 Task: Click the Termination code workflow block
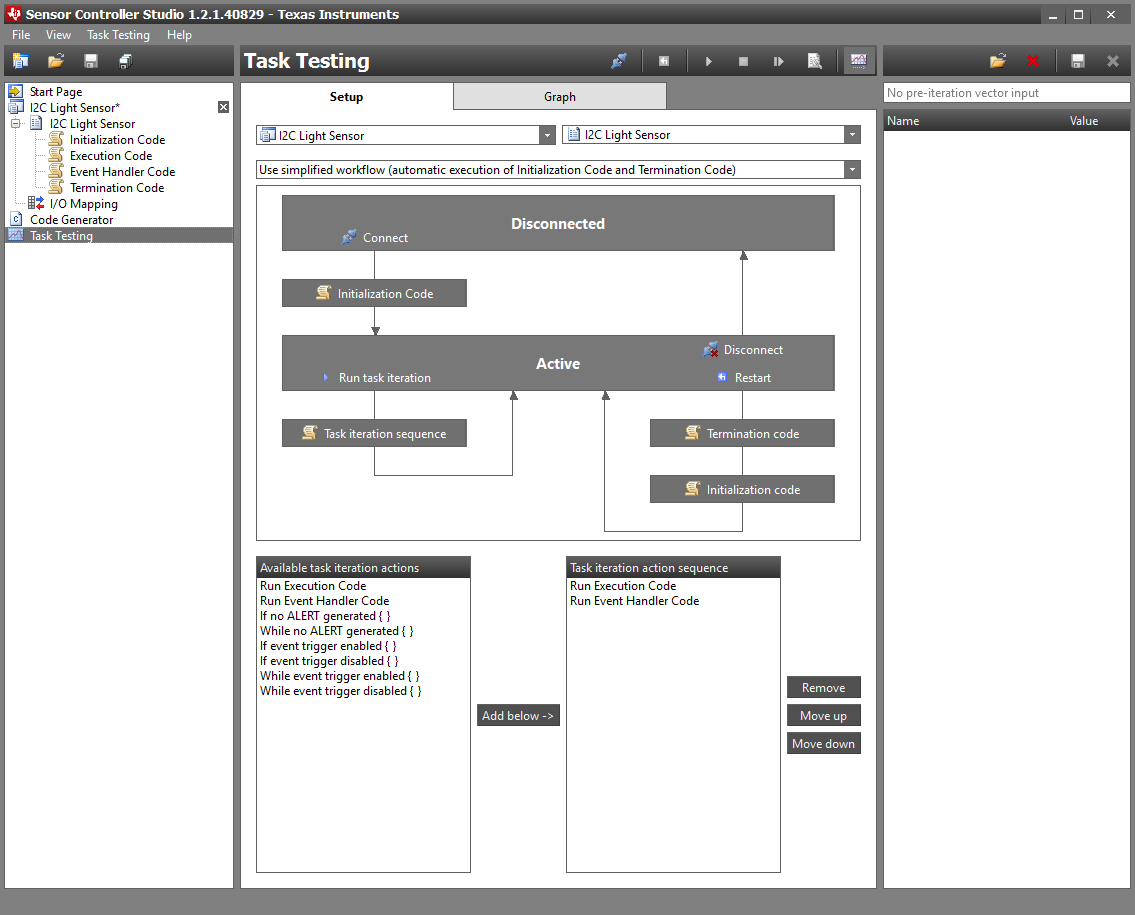[742, 433]
